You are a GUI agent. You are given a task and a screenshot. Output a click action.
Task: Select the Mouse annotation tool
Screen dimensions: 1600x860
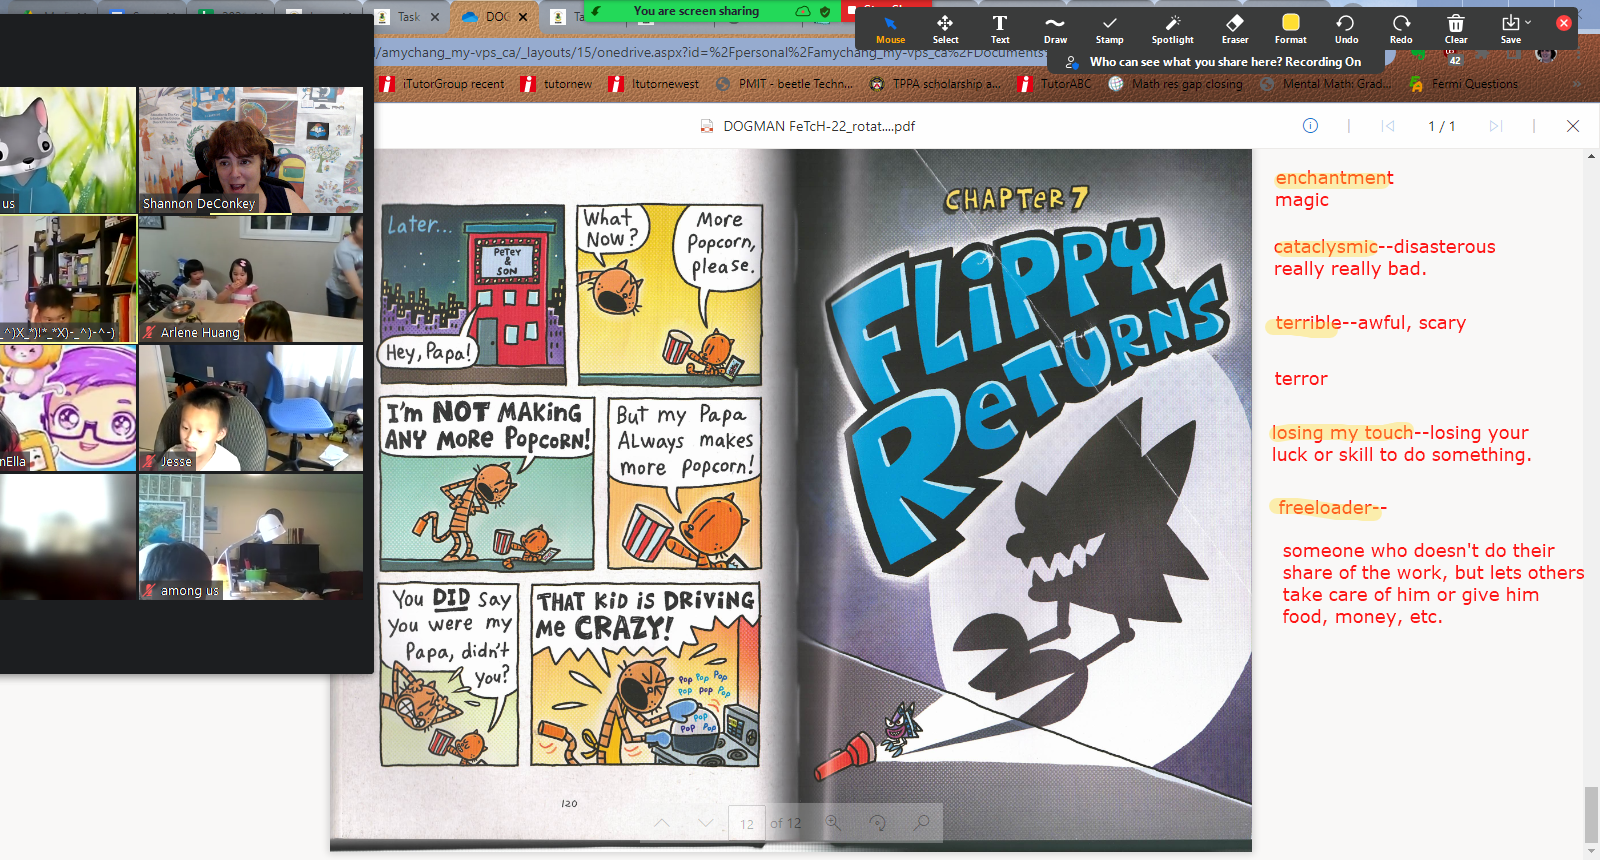click(890, 29)
